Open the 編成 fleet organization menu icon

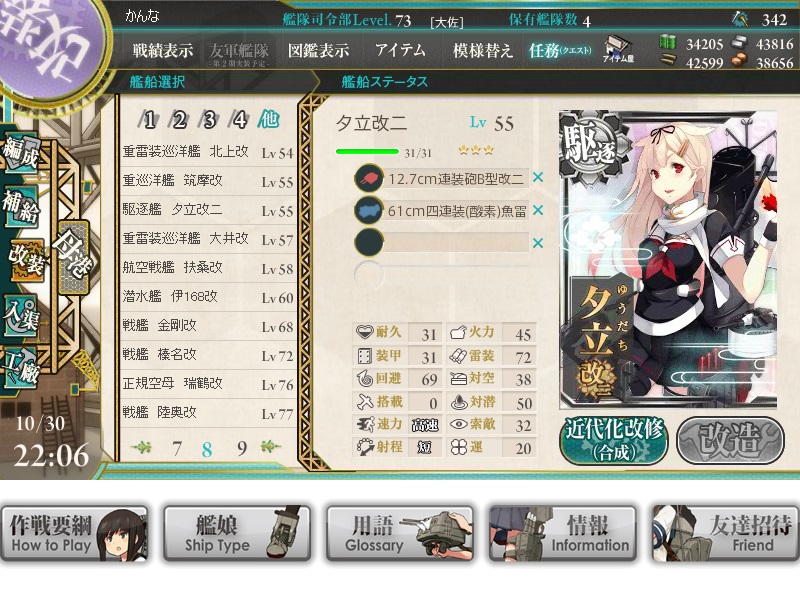pyautogui.click(x=21, y=153)
